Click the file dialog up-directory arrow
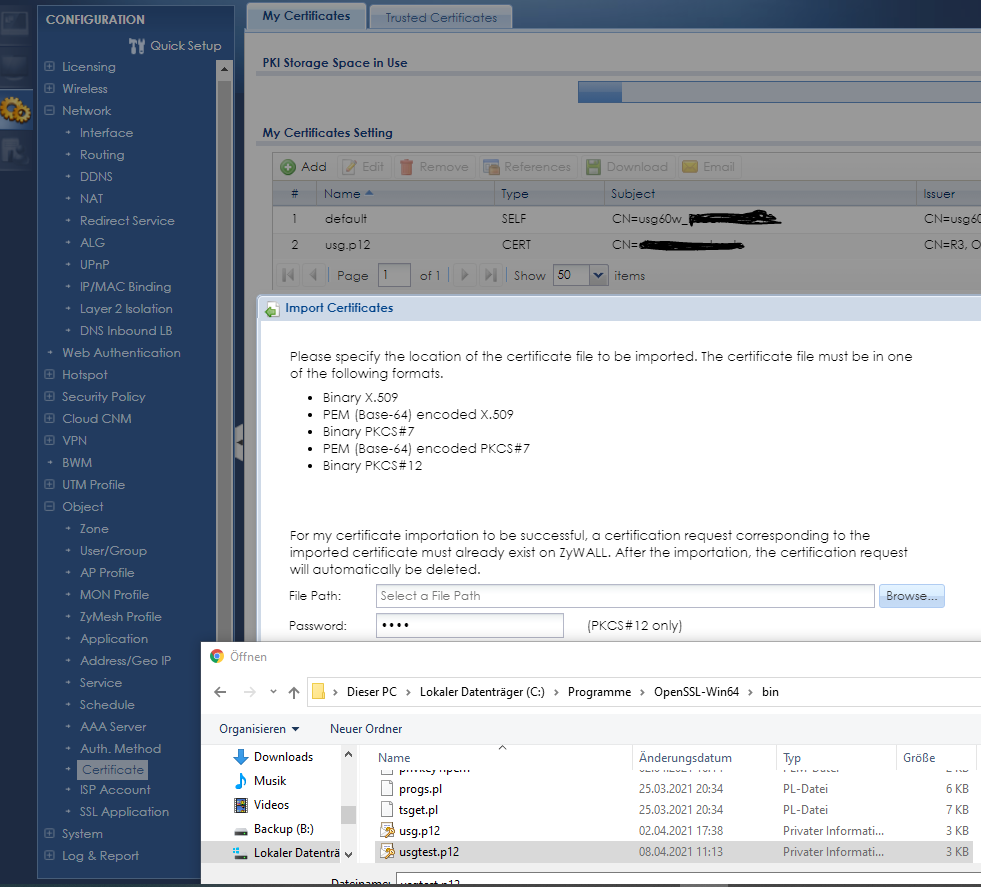The height and width of the screenshot is (887, 981). [x=293, y=692]
